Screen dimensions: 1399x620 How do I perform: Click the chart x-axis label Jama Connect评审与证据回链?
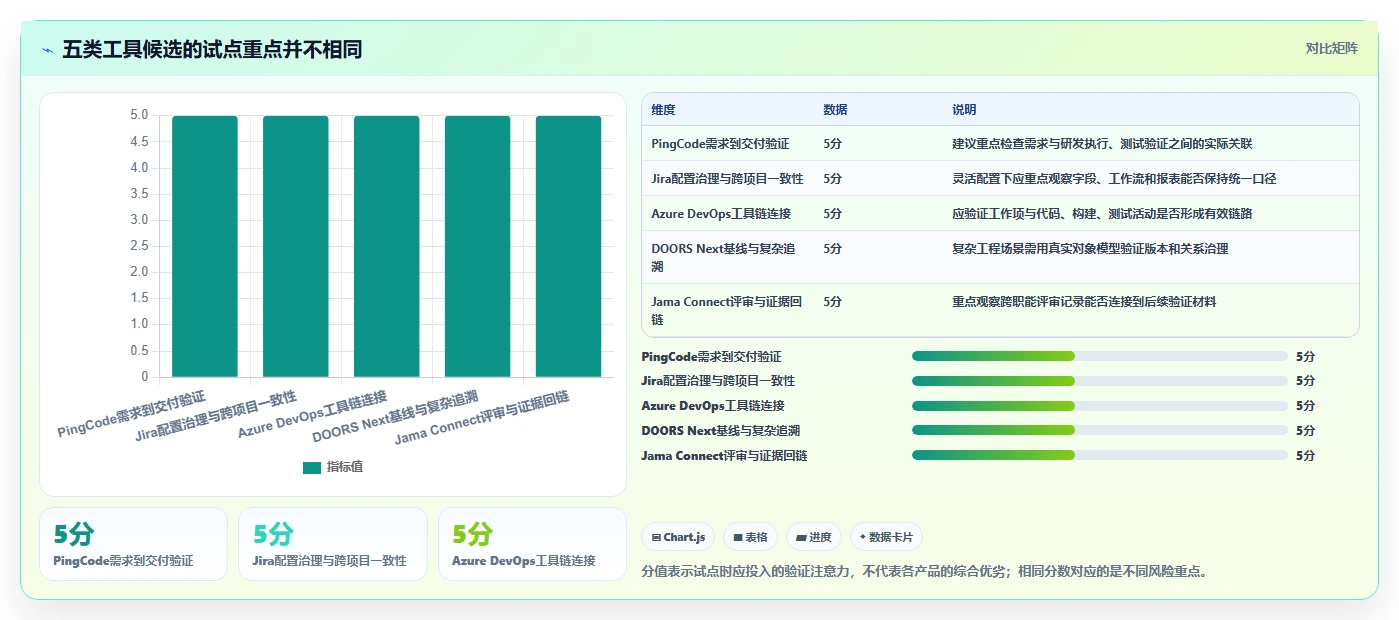(x=482, y=418)
